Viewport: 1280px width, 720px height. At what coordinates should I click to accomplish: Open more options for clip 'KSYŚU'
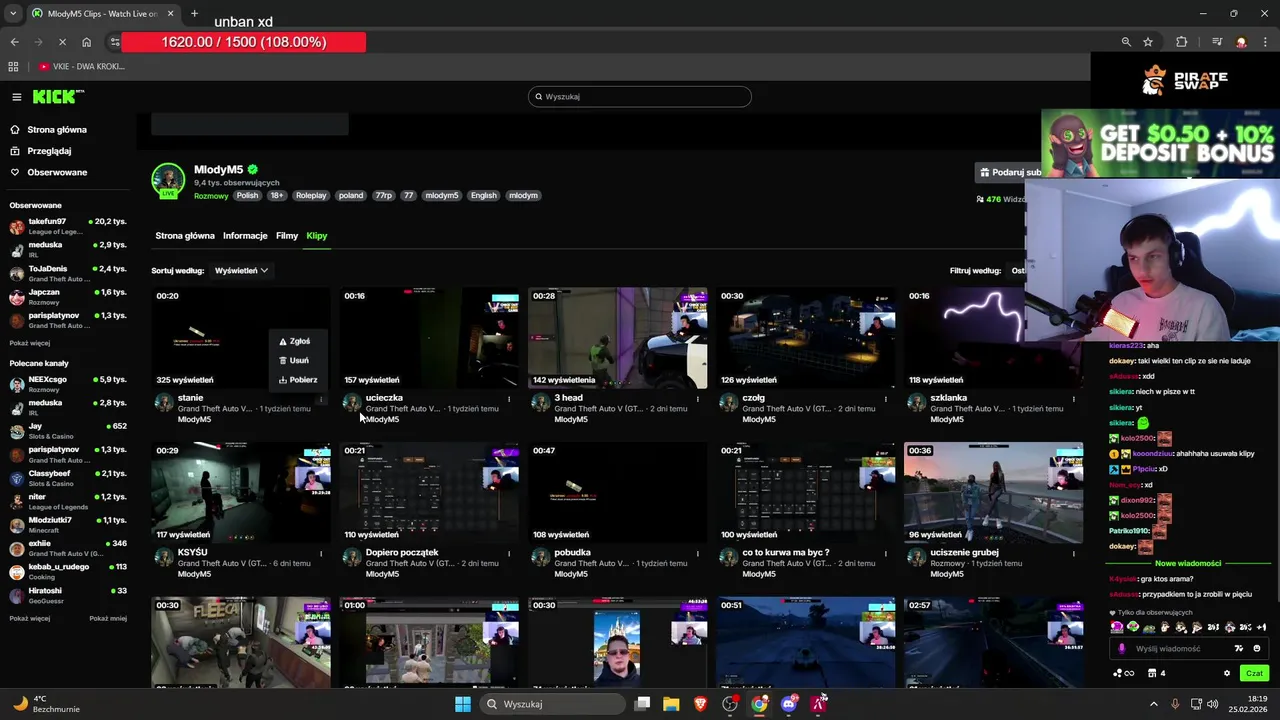[321, 553]
